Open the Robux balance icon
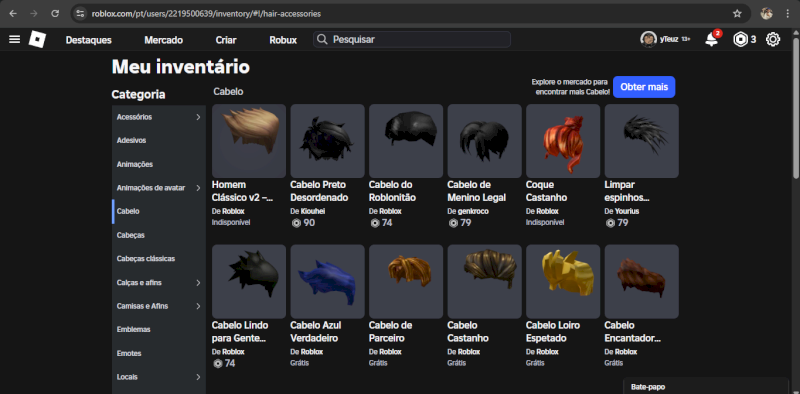This screenshot has height=394, width=800. pyautogui.click(x=740, y=39)
